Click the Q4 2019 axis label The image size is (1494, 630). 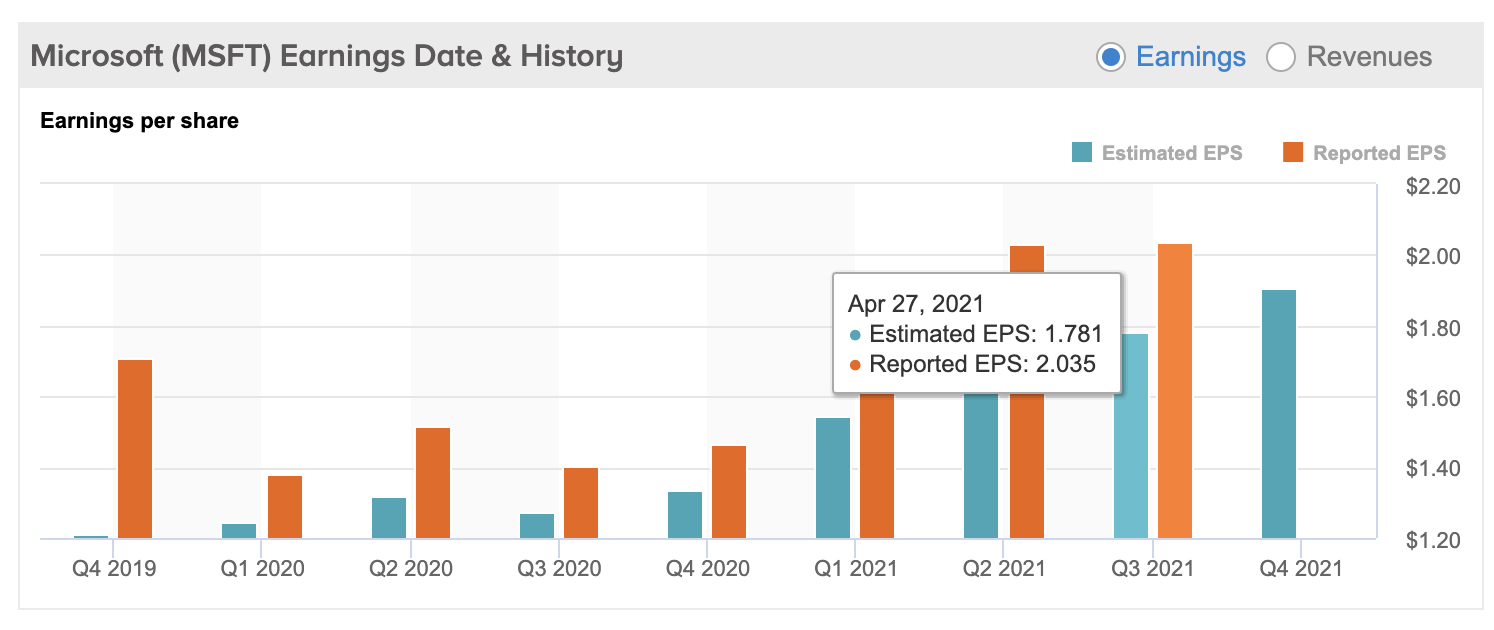113,569
